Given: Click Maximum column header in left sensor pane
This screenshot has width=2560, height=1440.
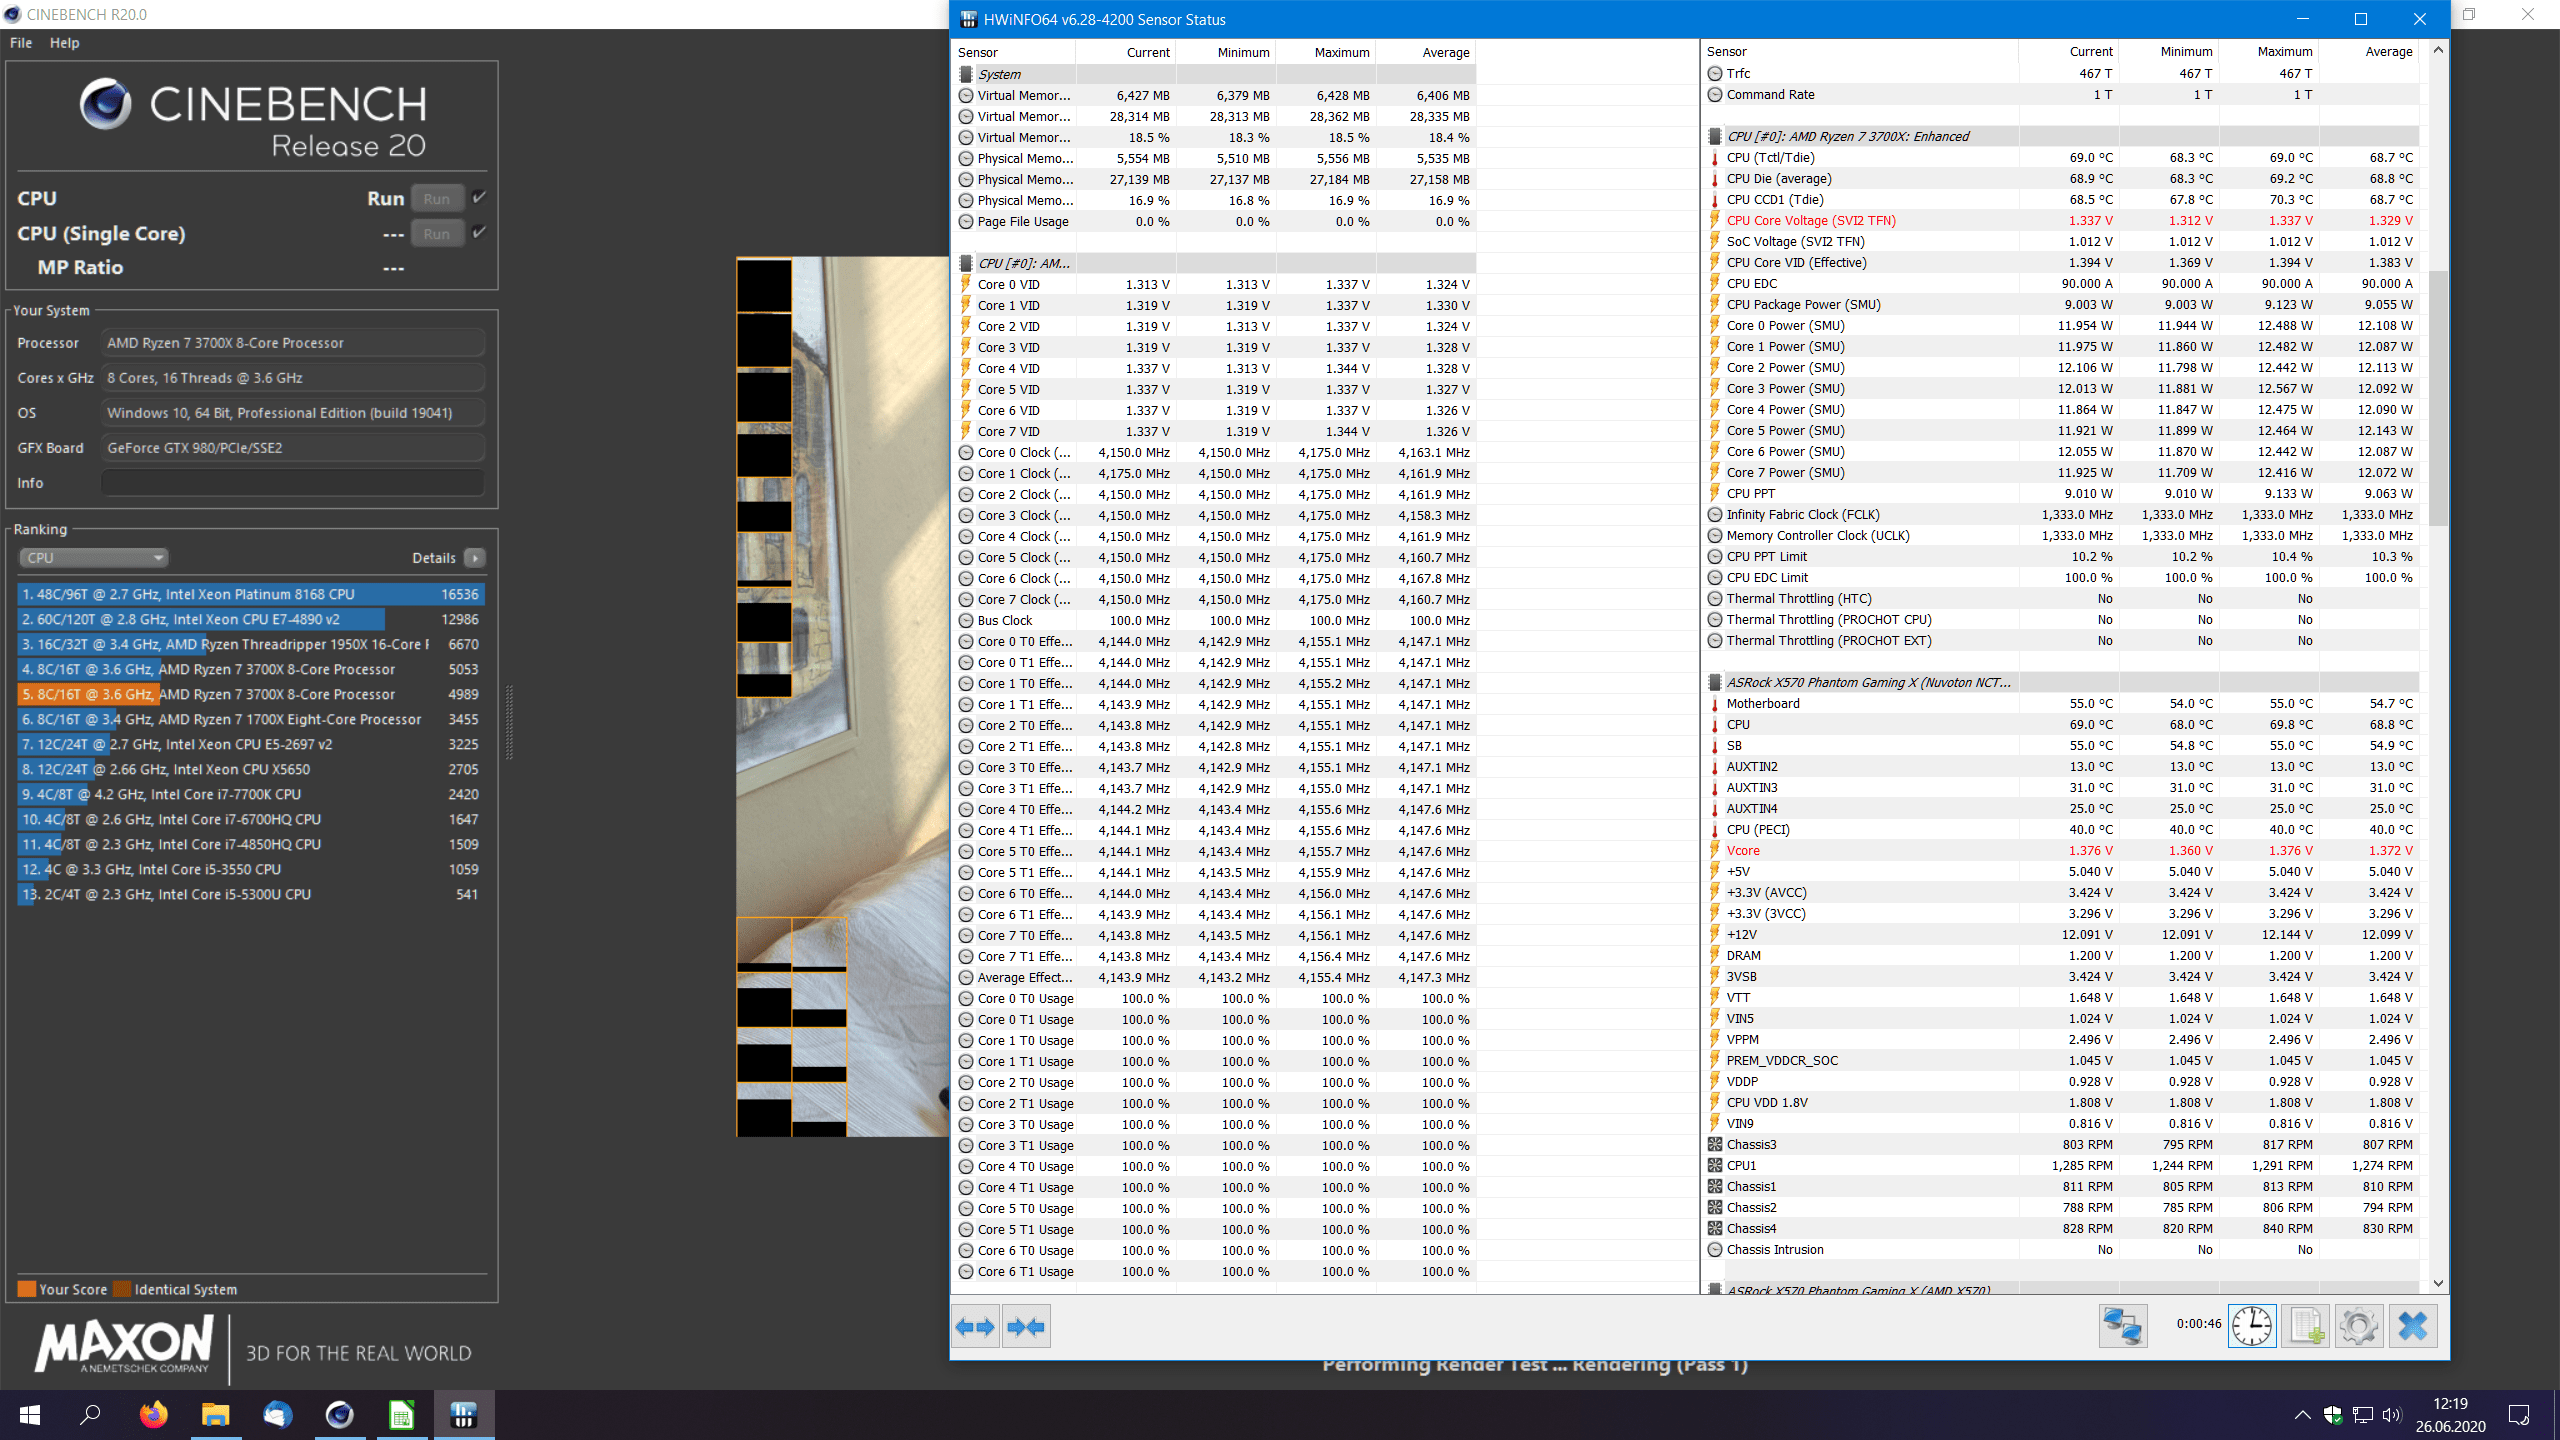Looking at the screenshot, I should click(1326, 52).
